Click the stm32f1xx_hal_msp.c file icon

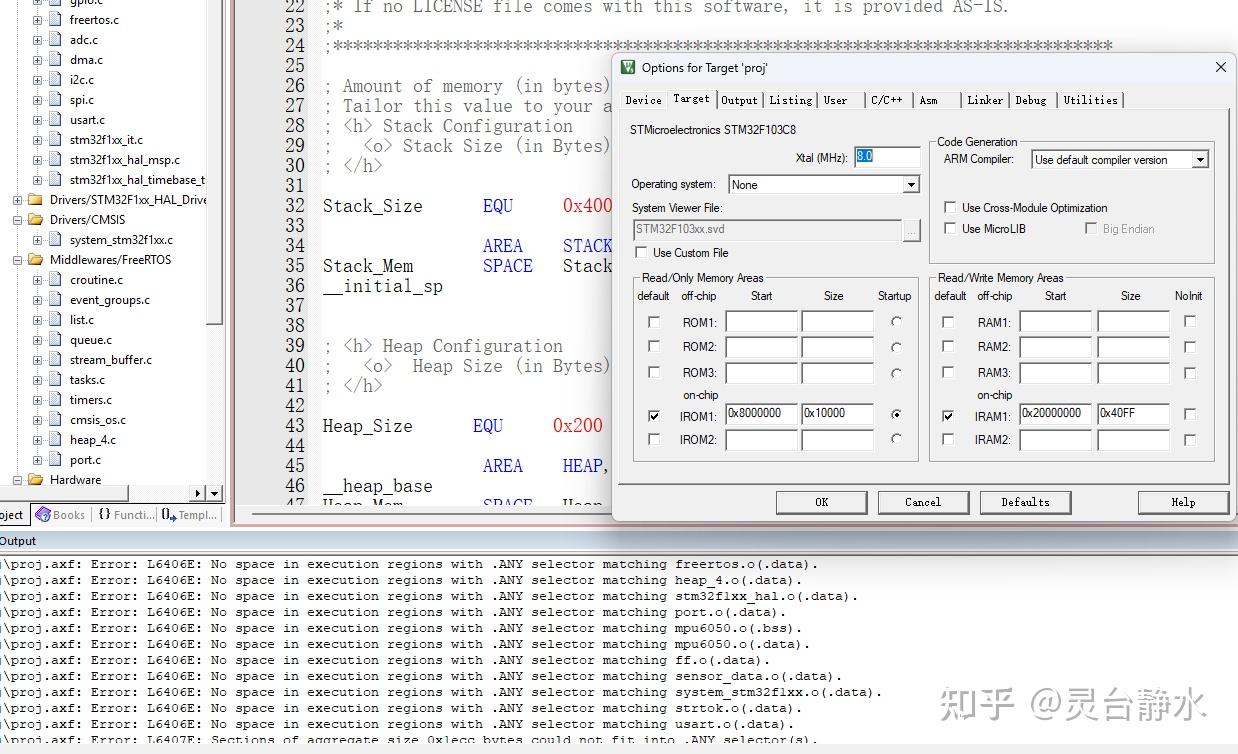click(x=55, y=160)
